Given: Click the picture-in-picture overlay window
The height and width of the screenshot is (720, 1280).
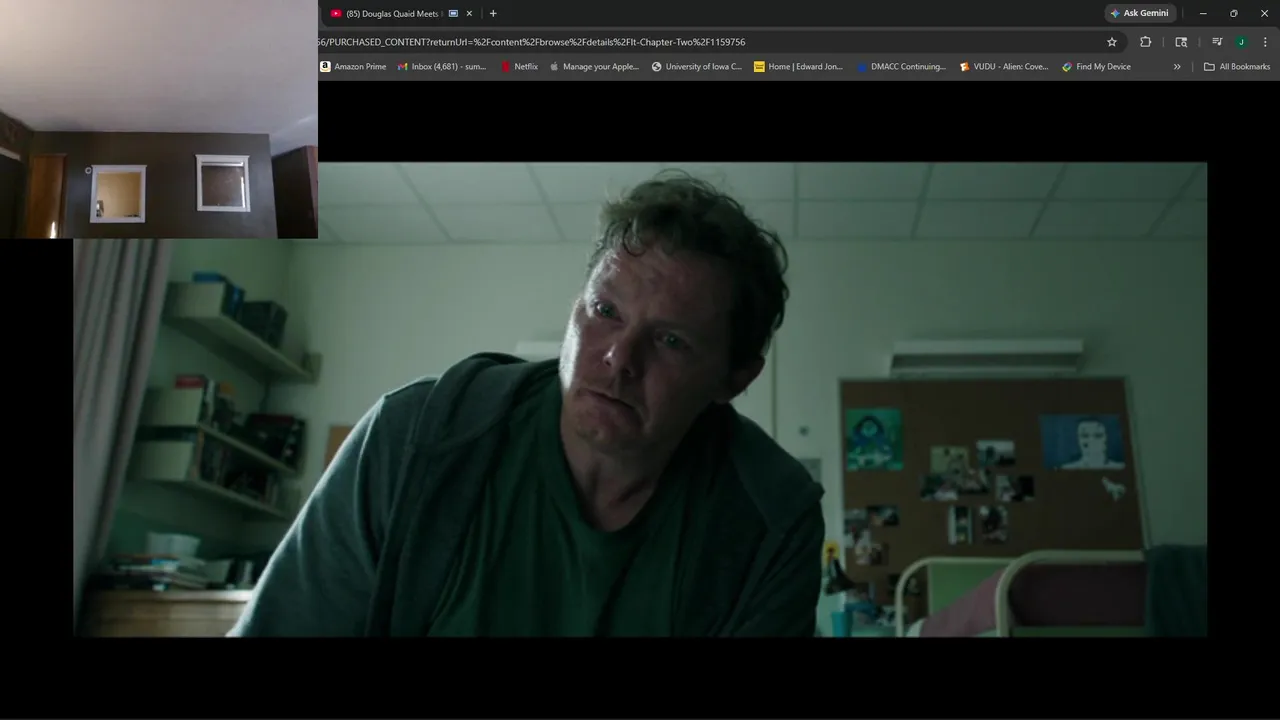Looking at the screenshot, I should tap(159, 119).
